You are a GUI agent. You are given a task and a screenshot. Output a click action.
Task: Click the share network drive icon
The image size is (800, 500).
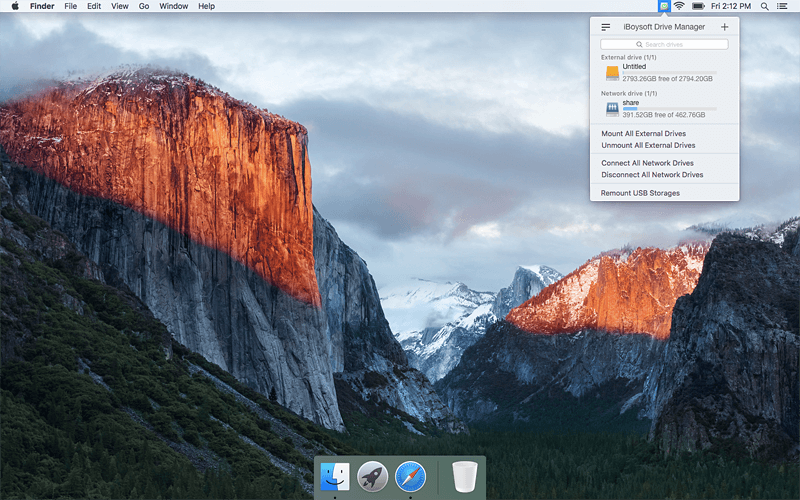(612, 108)
